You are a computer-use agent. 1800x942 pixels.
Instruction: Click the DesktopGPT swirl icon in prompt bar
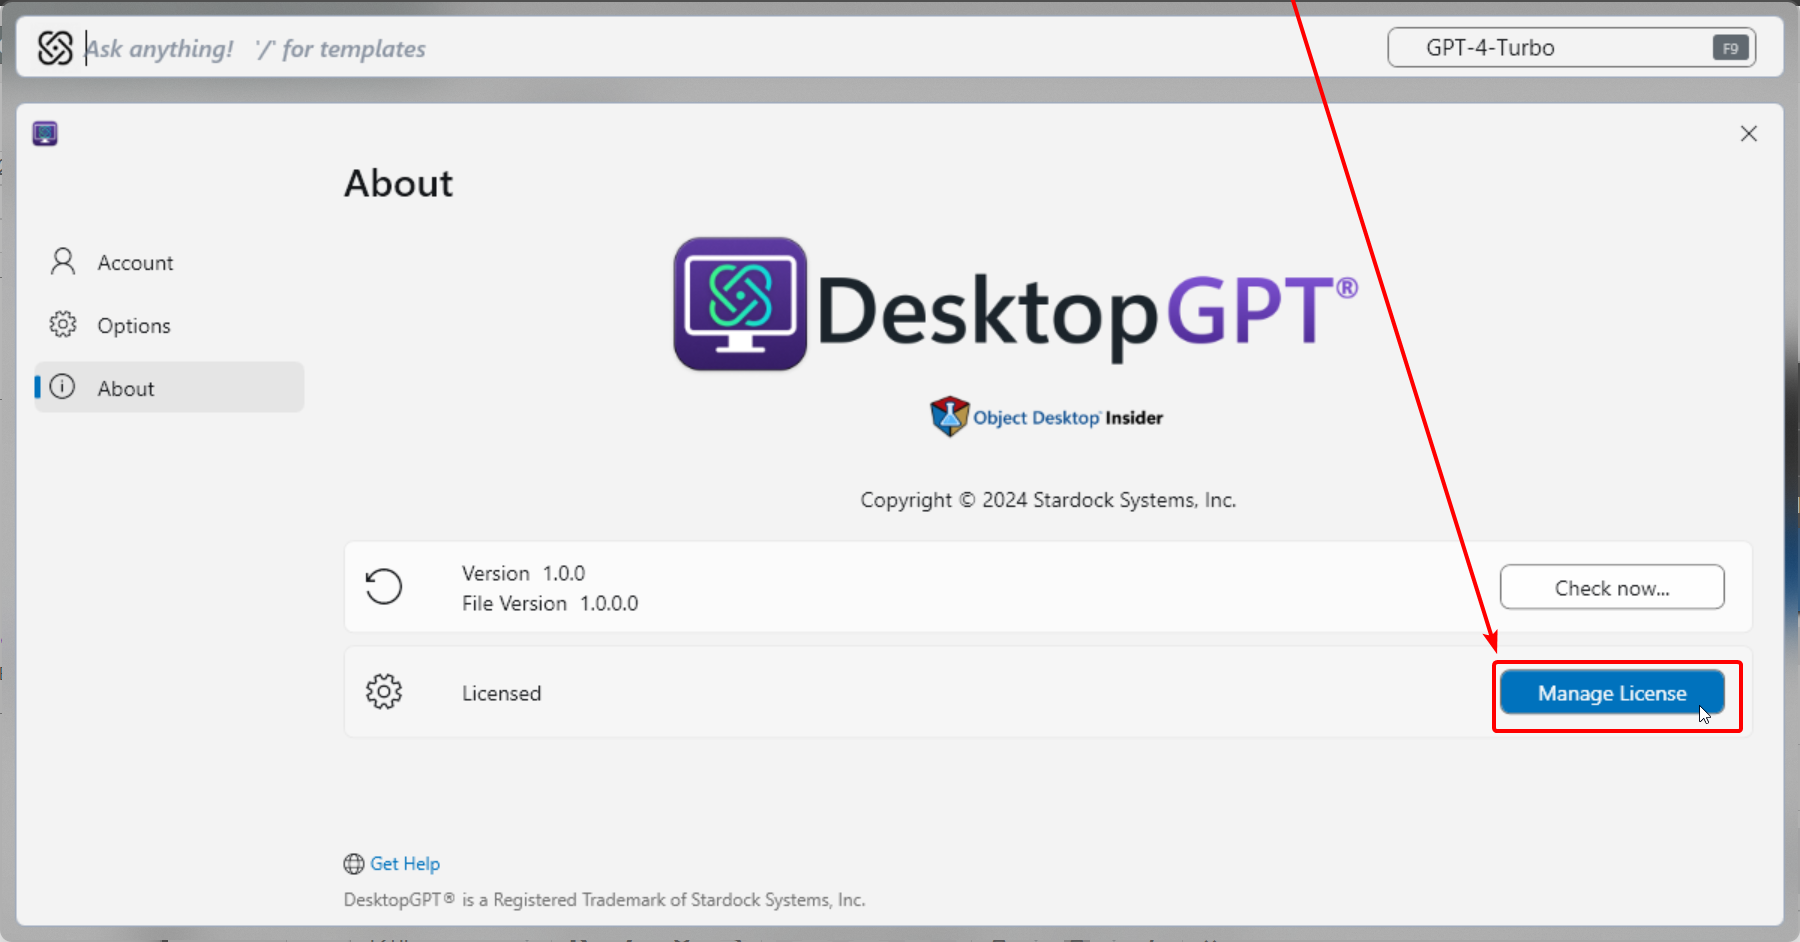(x=55, y=48)
